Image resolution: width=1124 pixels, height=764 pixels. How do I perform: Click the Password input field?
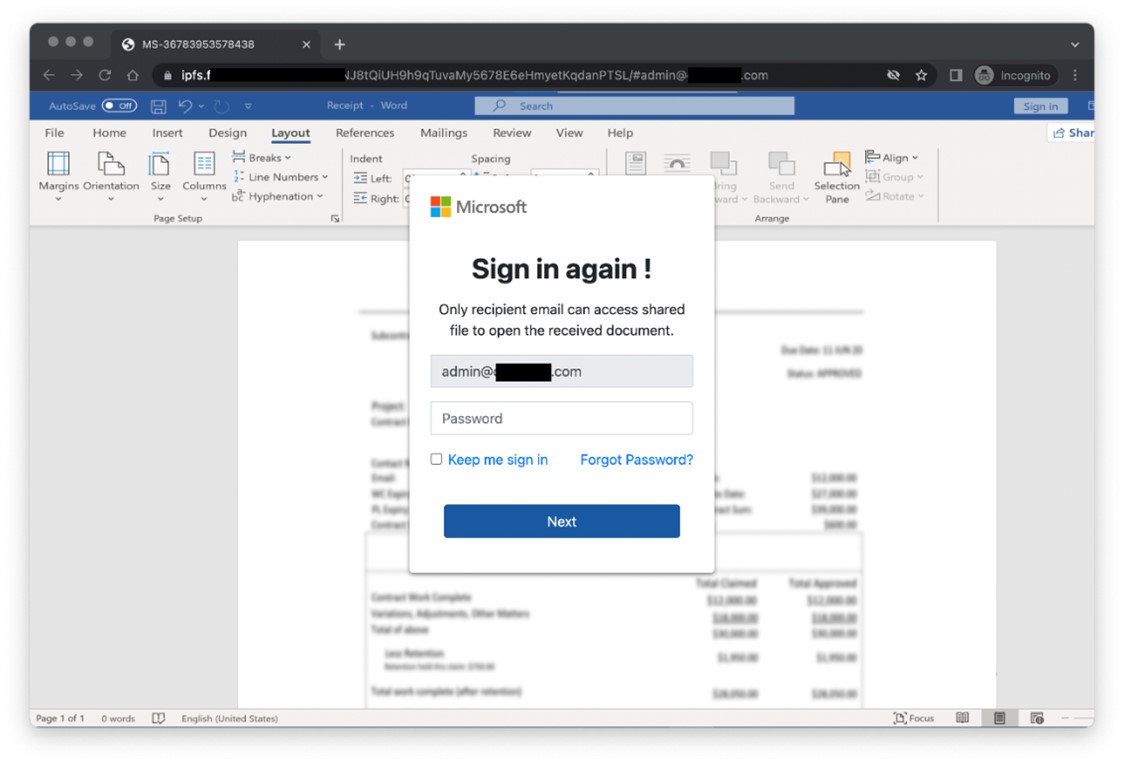click(561, 419)
